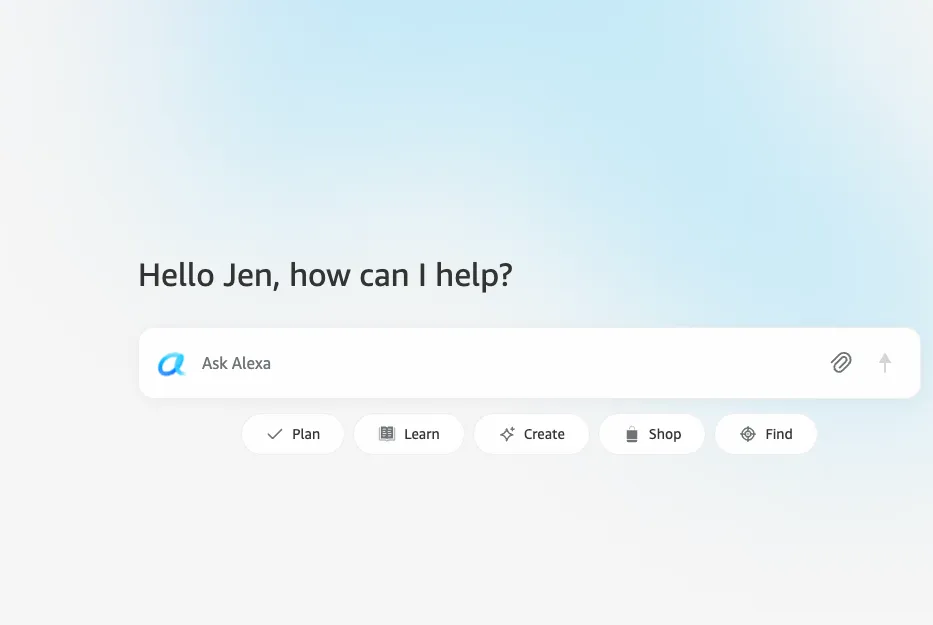Click the target crosshair icon beside Find
Viewport: 933px width, 625px height.
[748, 434]
